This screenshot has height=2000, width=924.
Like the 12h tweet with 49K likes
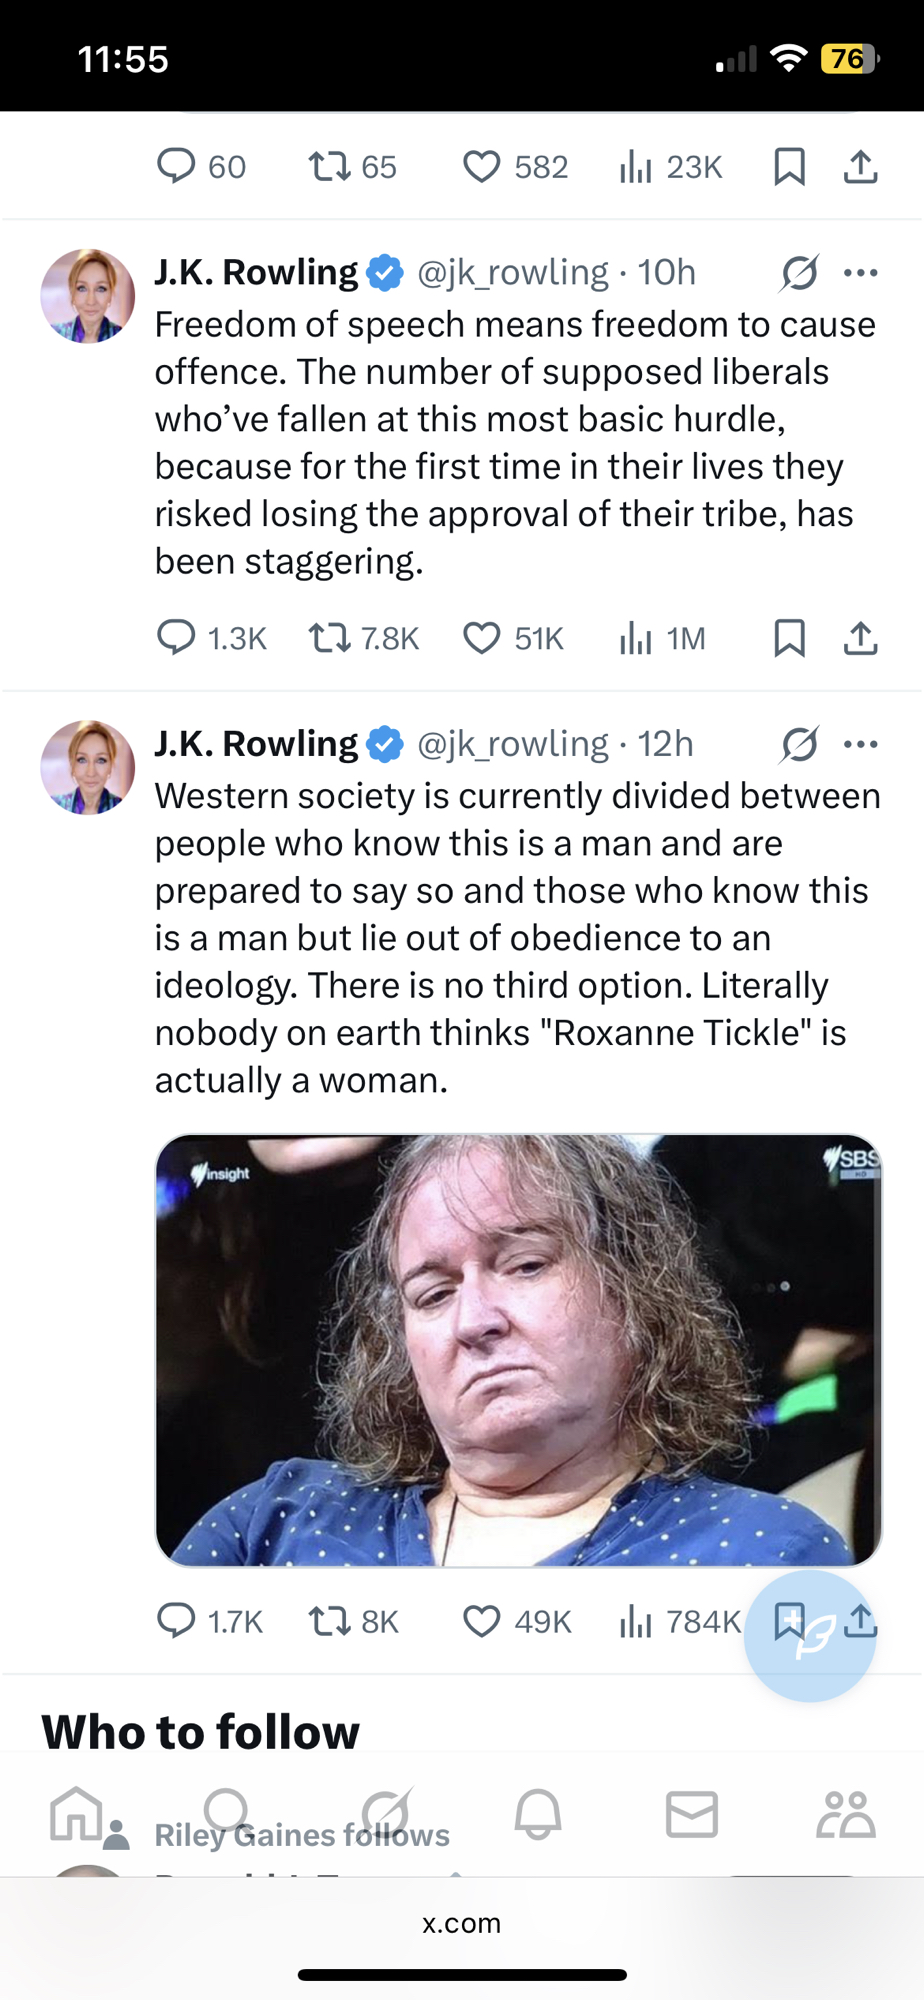(x=481, y=1620)
